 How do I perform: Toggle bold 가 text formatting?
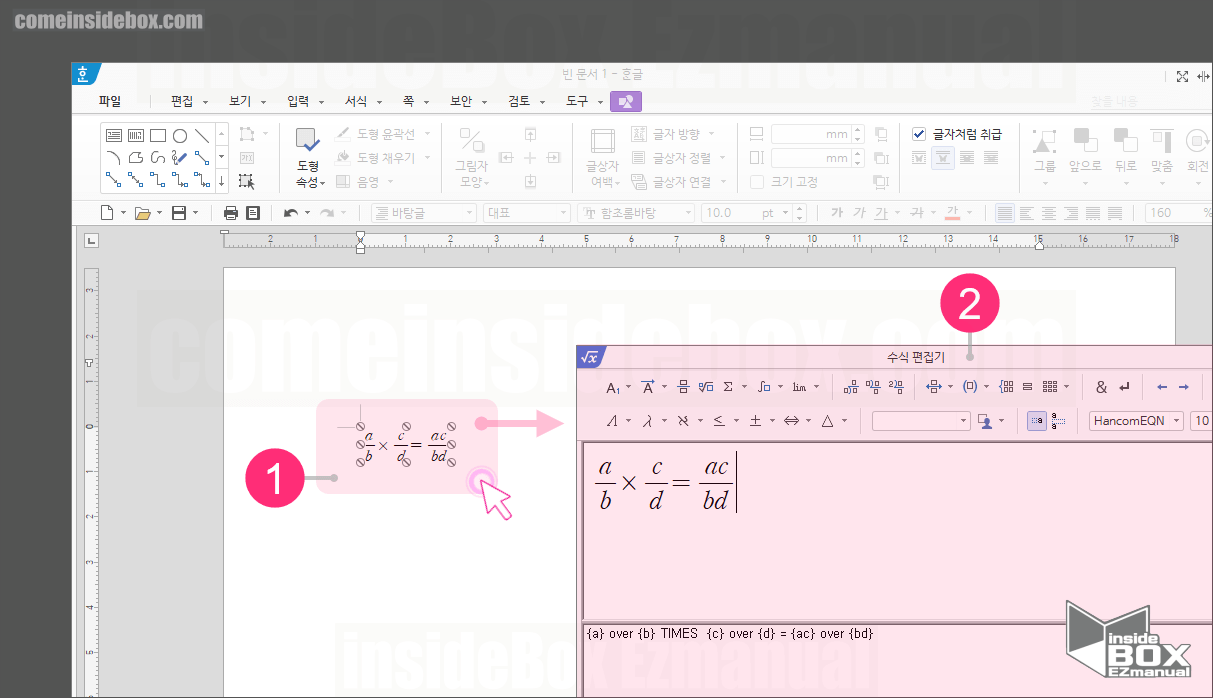pos(836,213)
